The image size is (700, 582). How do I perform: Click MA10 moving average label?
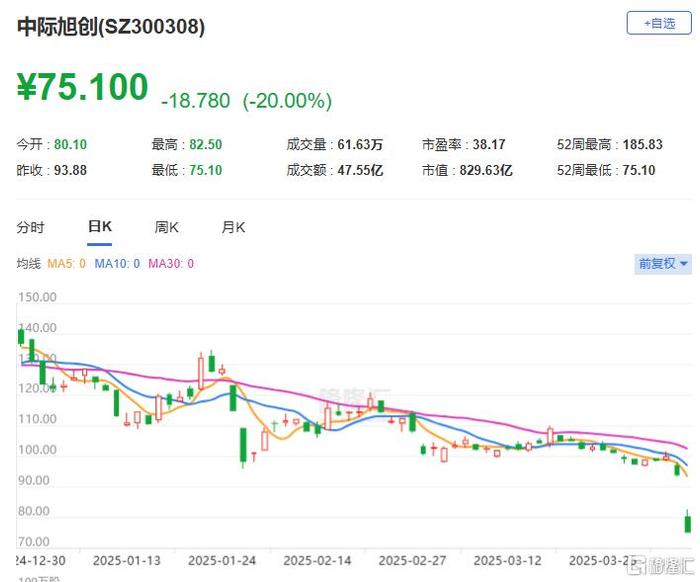tap(117, 264)
